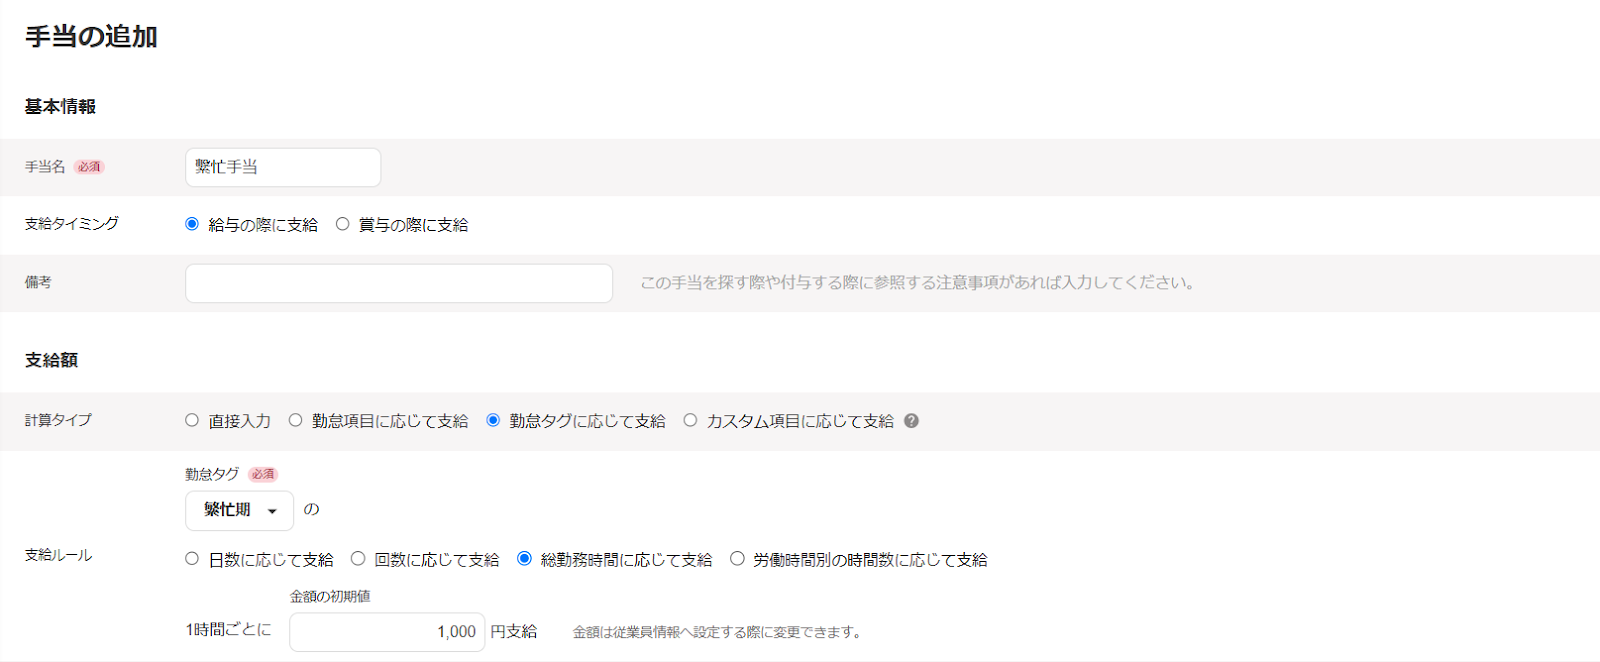Image resolution: width=1600 pixels, height=662 pixels.
Task: Select 日数に応じて支給 rule
Action: pyautogui.click(x=192, y=559)
